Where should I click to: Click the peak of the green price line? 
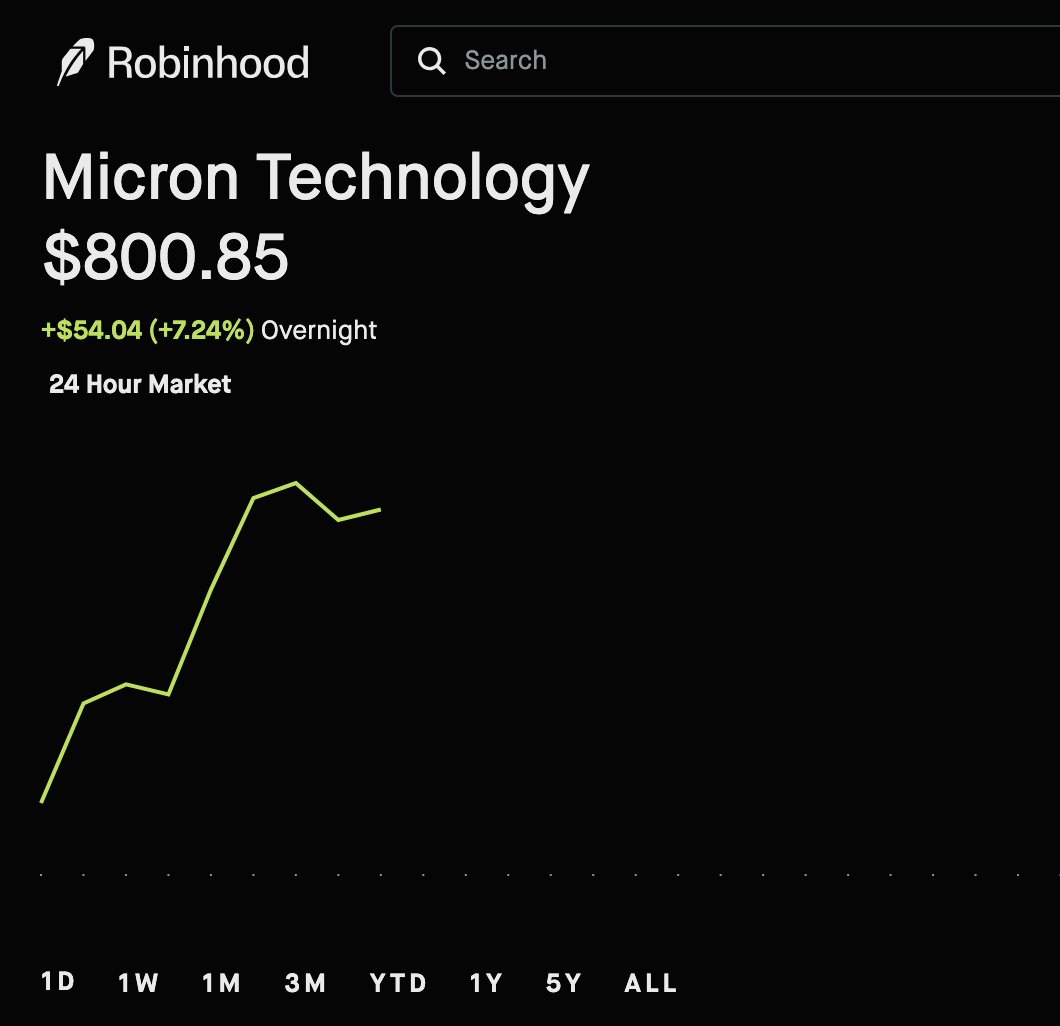point(295,483)
